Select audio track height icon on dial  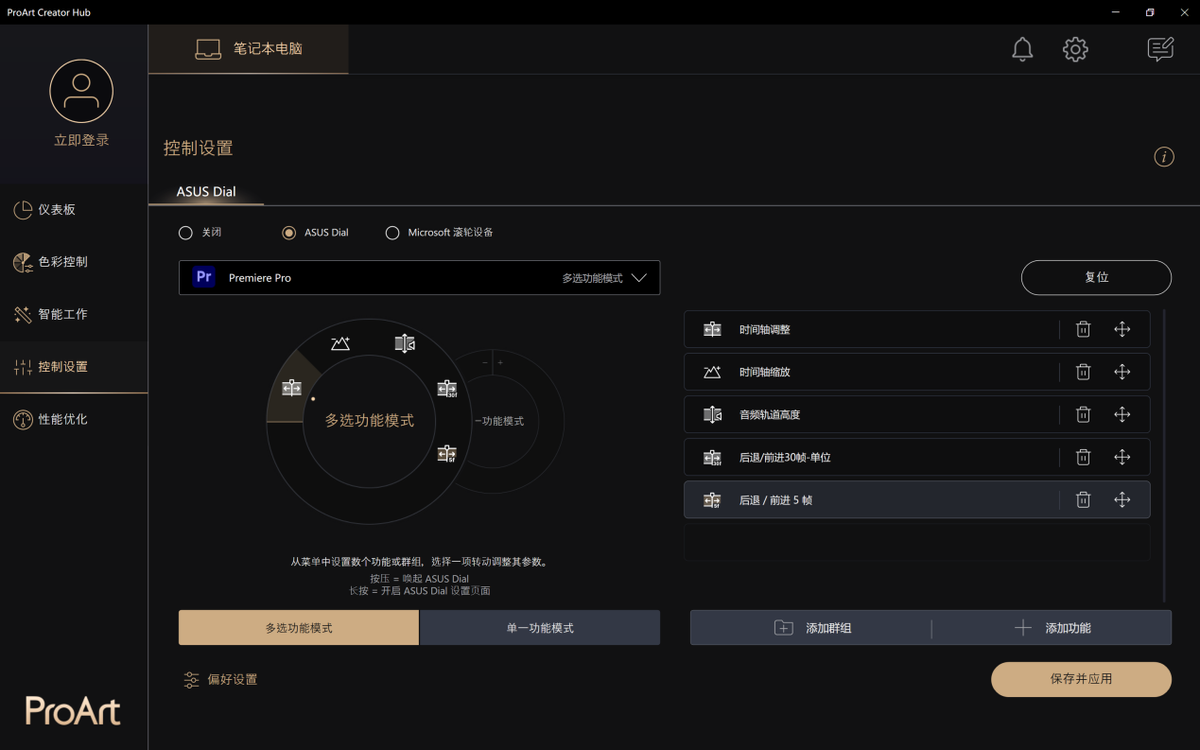404,344
